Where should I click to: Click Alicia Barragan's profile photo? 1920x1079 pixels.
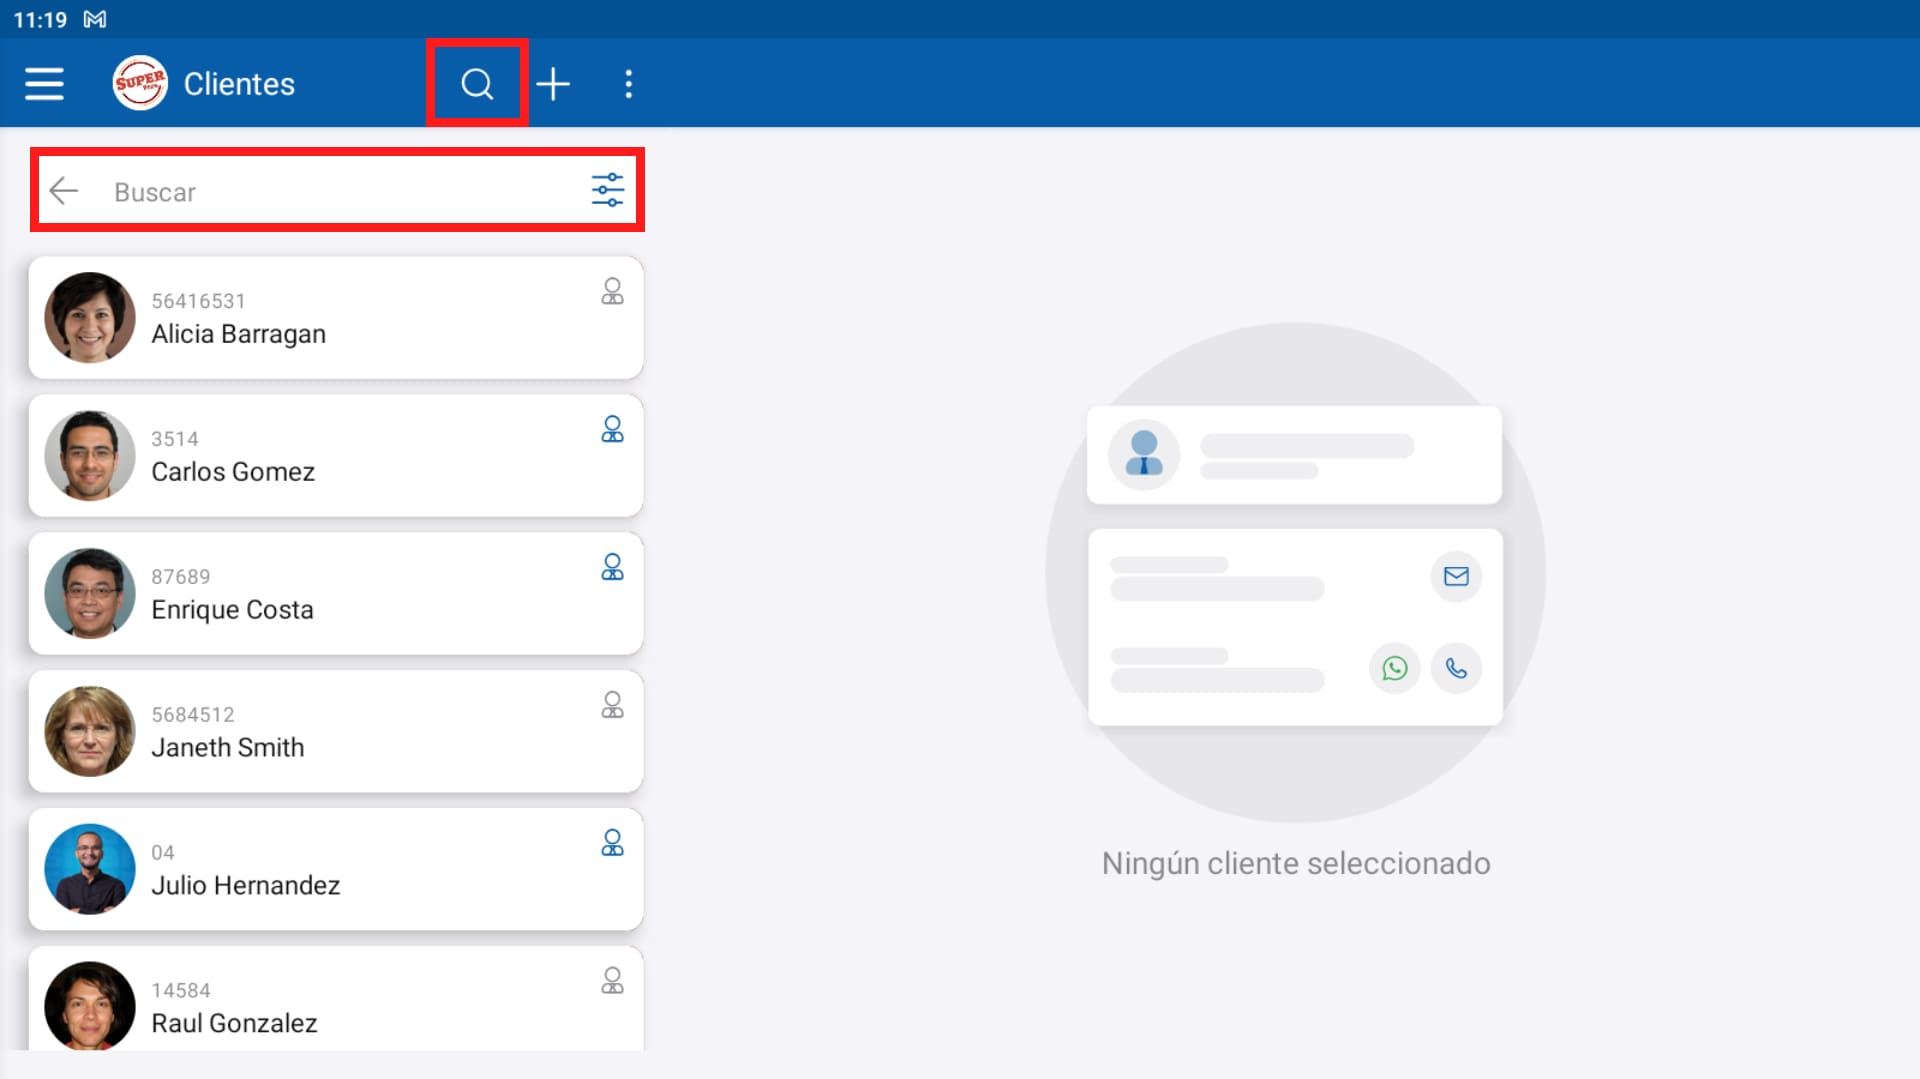point(89,317)
